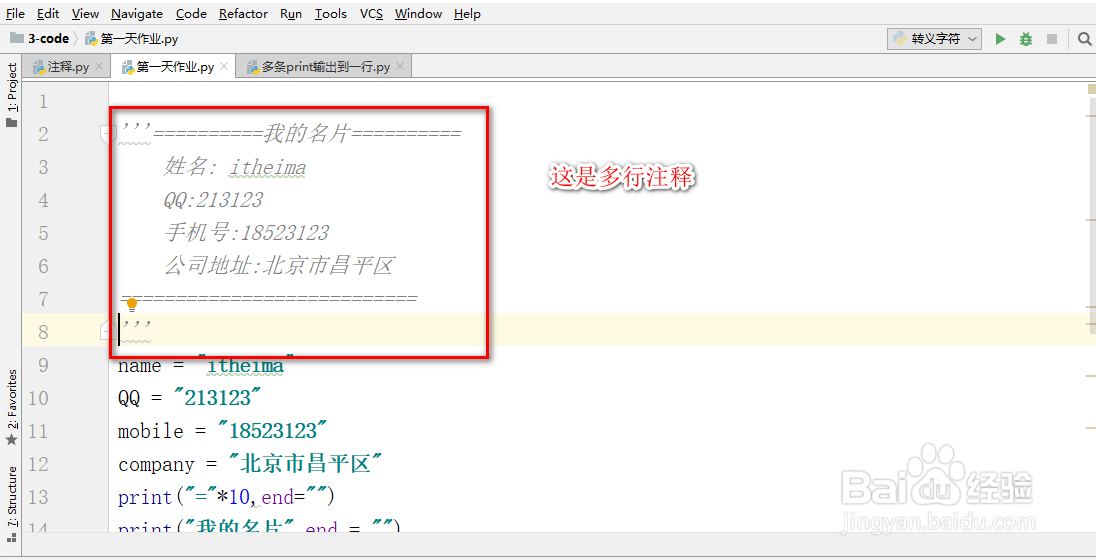
Task: Click the company = "北京市昌平区" code line
Action: coord(251,464)
